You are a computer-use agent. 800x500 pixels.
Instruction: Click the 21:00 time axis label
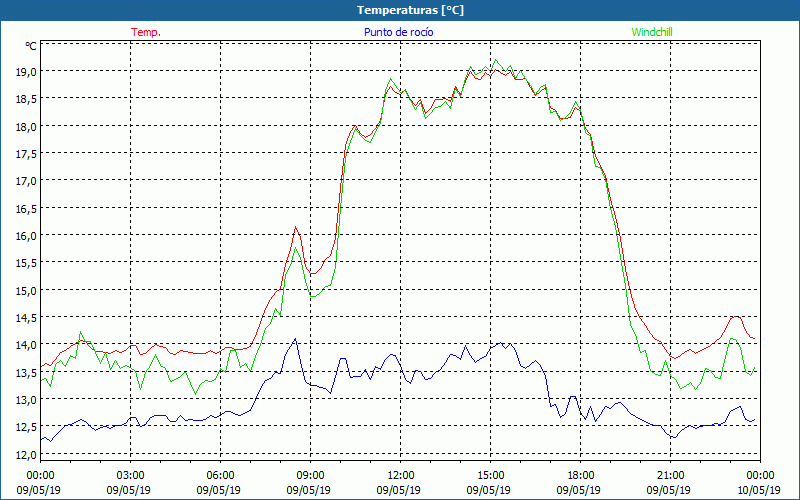coord(670,475)
